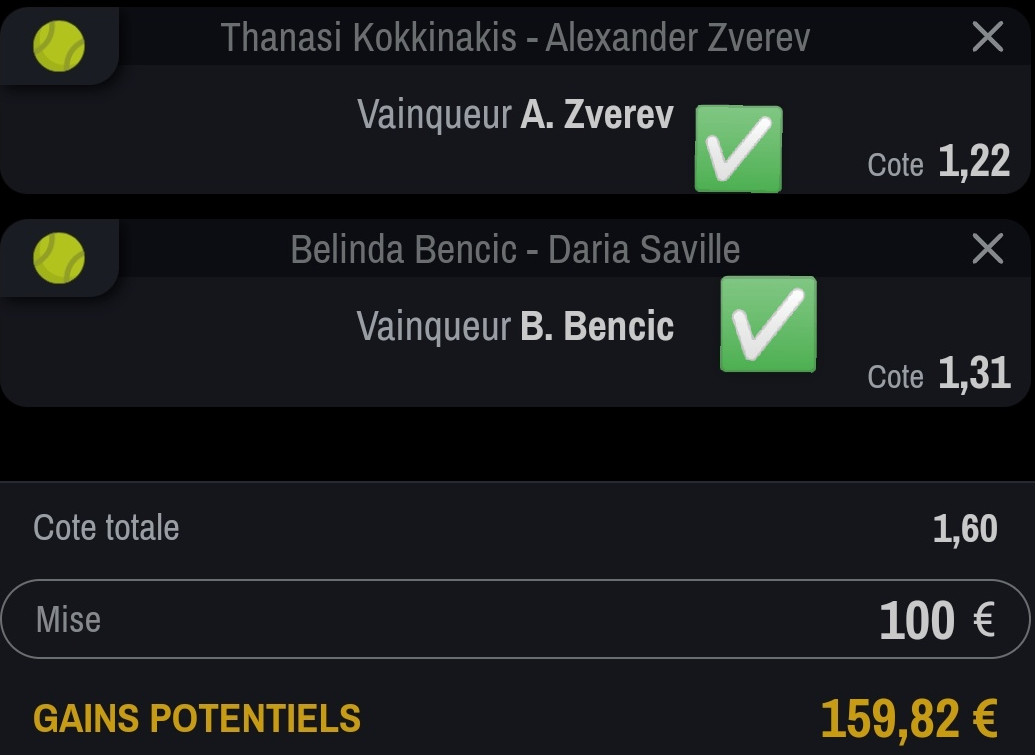The image size is (1035, 755).
Task: Click the green checkmark next to A. Zverev
Action: click(x=739, y=148)
